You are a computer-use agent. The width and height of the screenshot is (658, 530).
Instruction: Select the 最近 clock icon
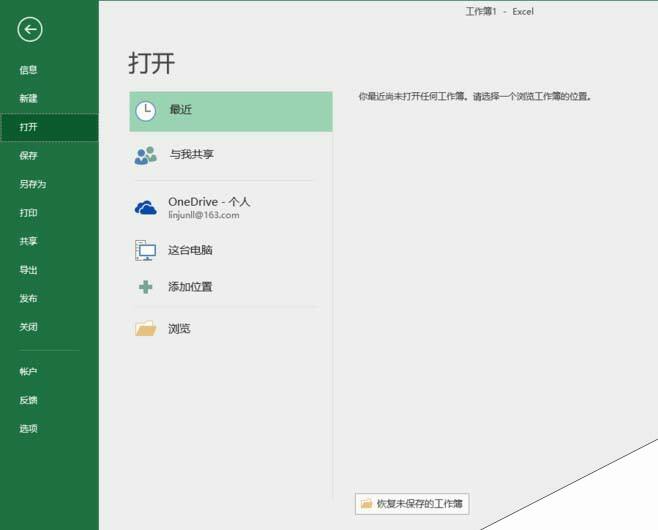coord(146,111)
